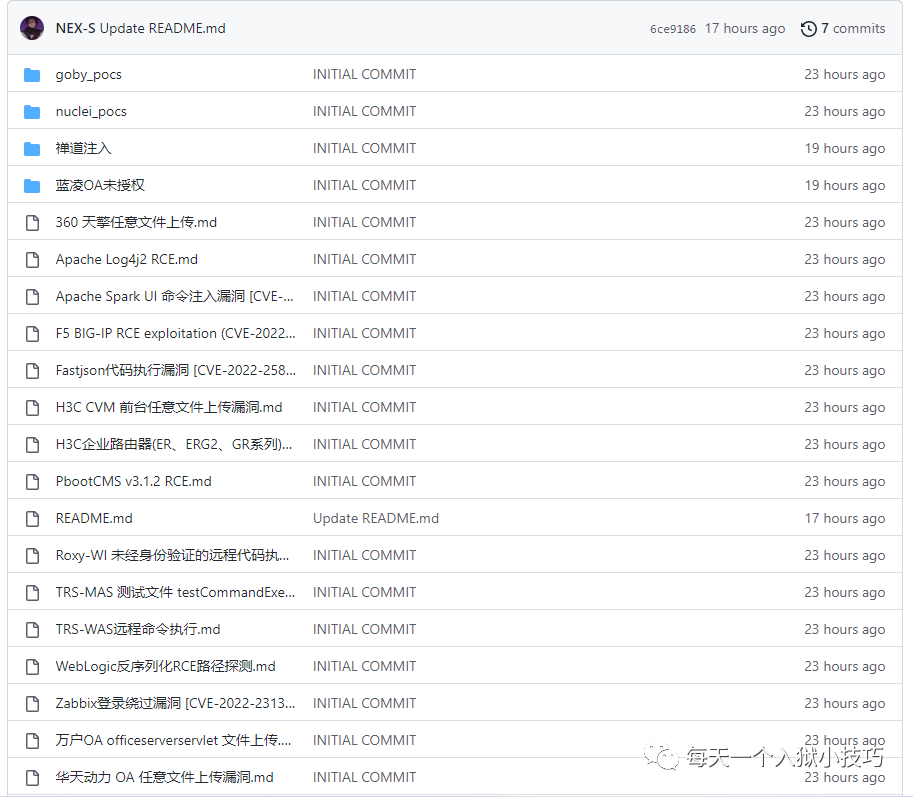This screenshot has width=913, height=797.
Task: Open TRS-WAS远程命令执行.md file
Action: point(138,629)
